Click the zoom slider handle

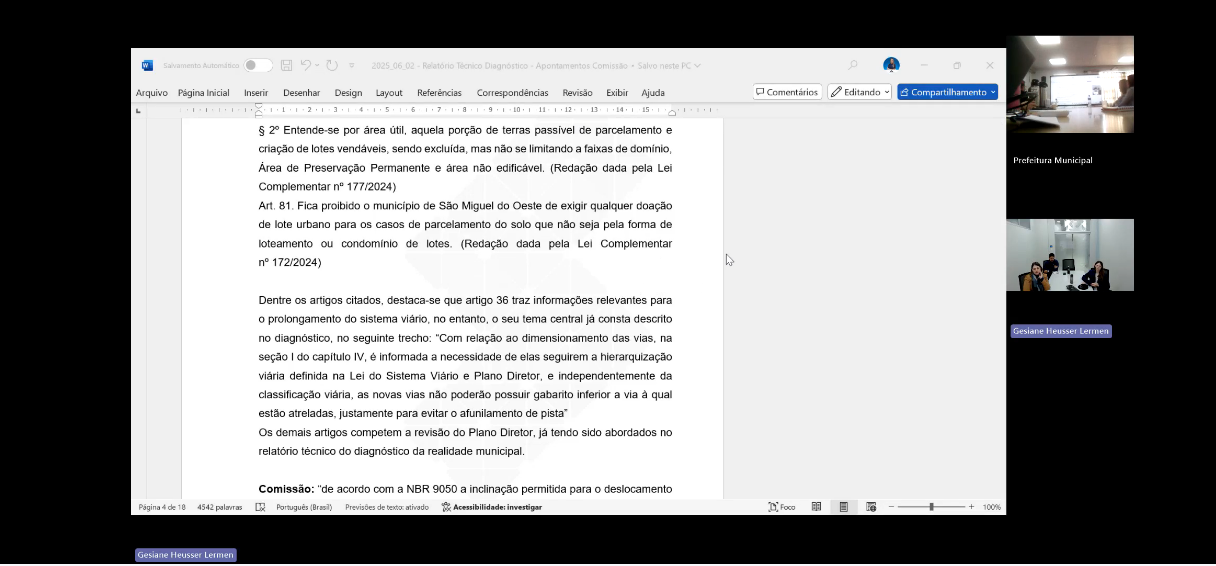(931, 507)
